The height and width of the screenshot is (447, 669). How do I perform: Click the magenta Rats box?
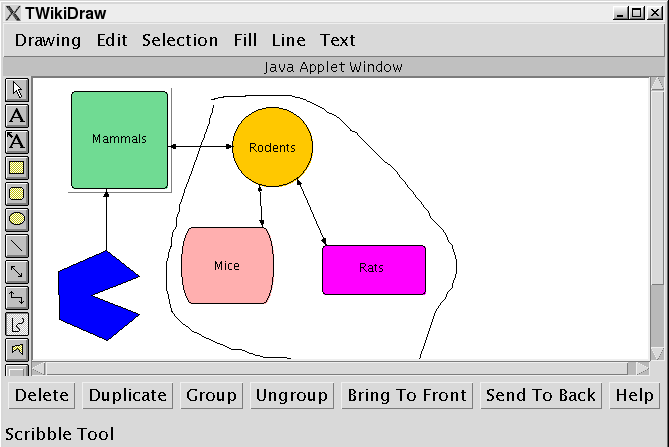coord(373,269)
